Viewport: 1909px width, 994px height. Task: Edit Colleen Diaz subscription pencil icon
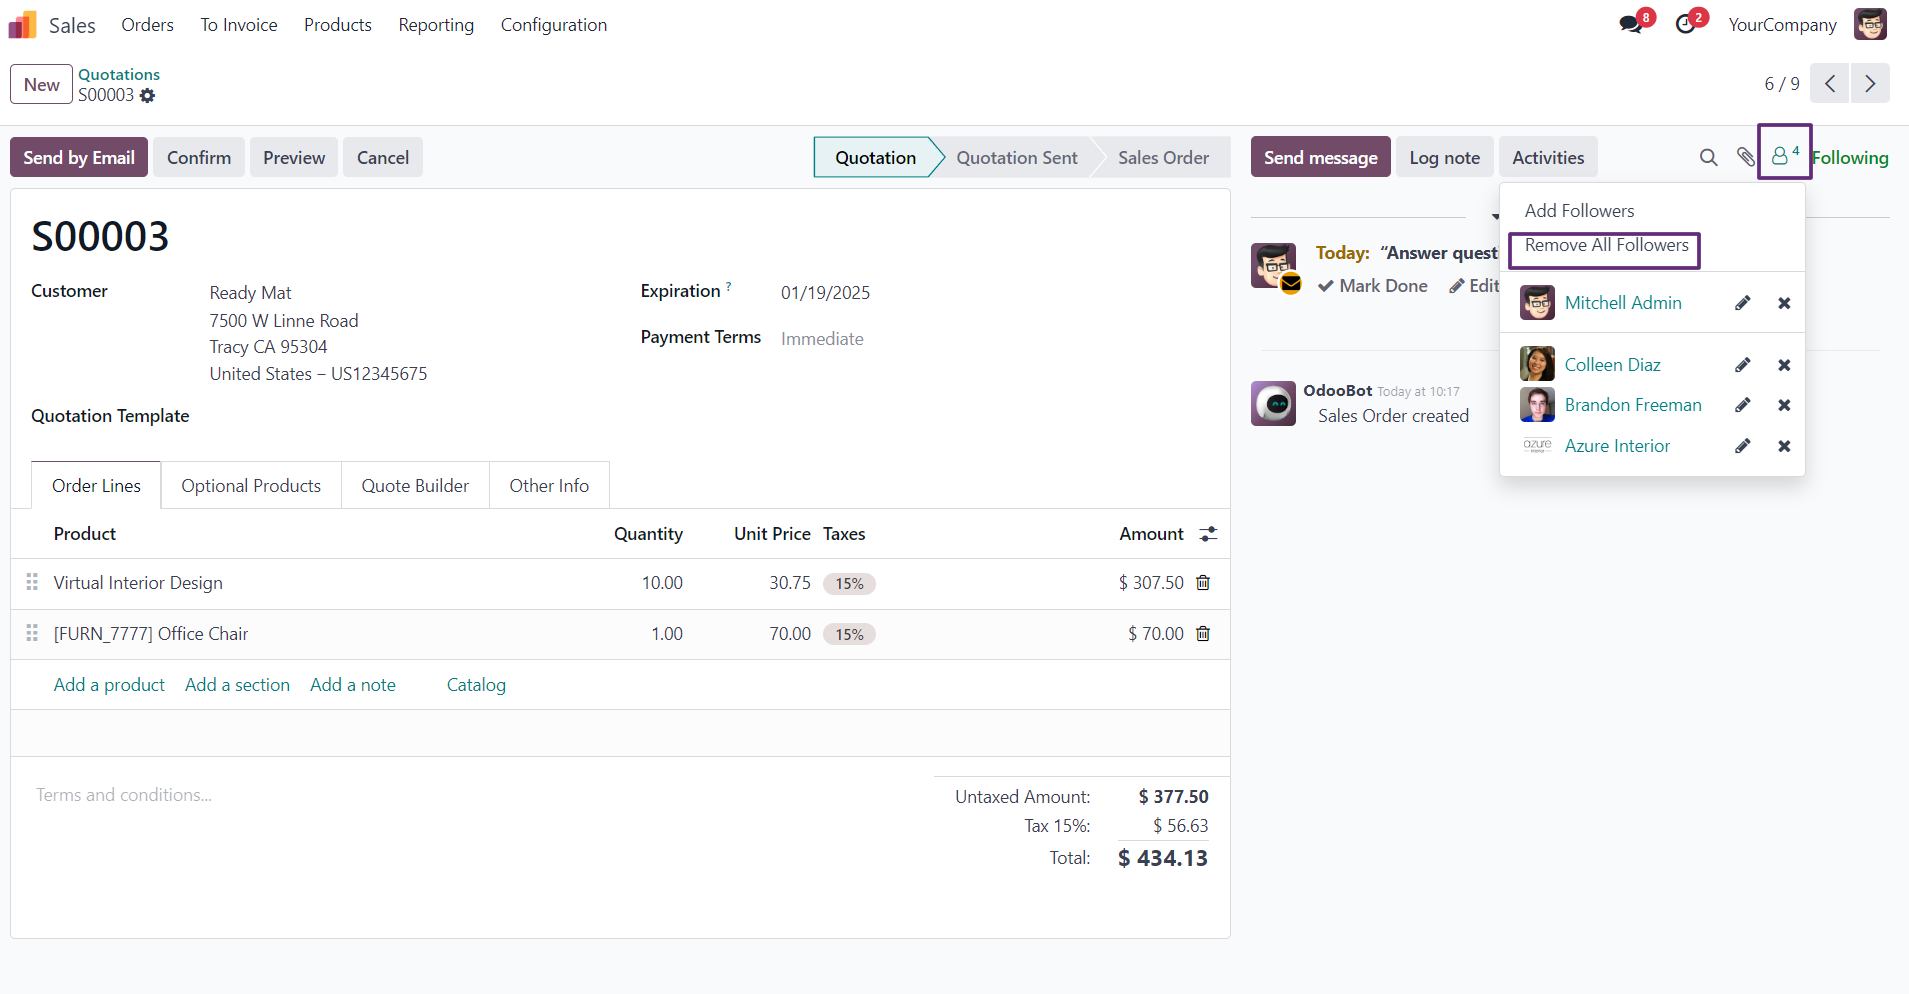pyautogui.click(x=1742, y=365)
